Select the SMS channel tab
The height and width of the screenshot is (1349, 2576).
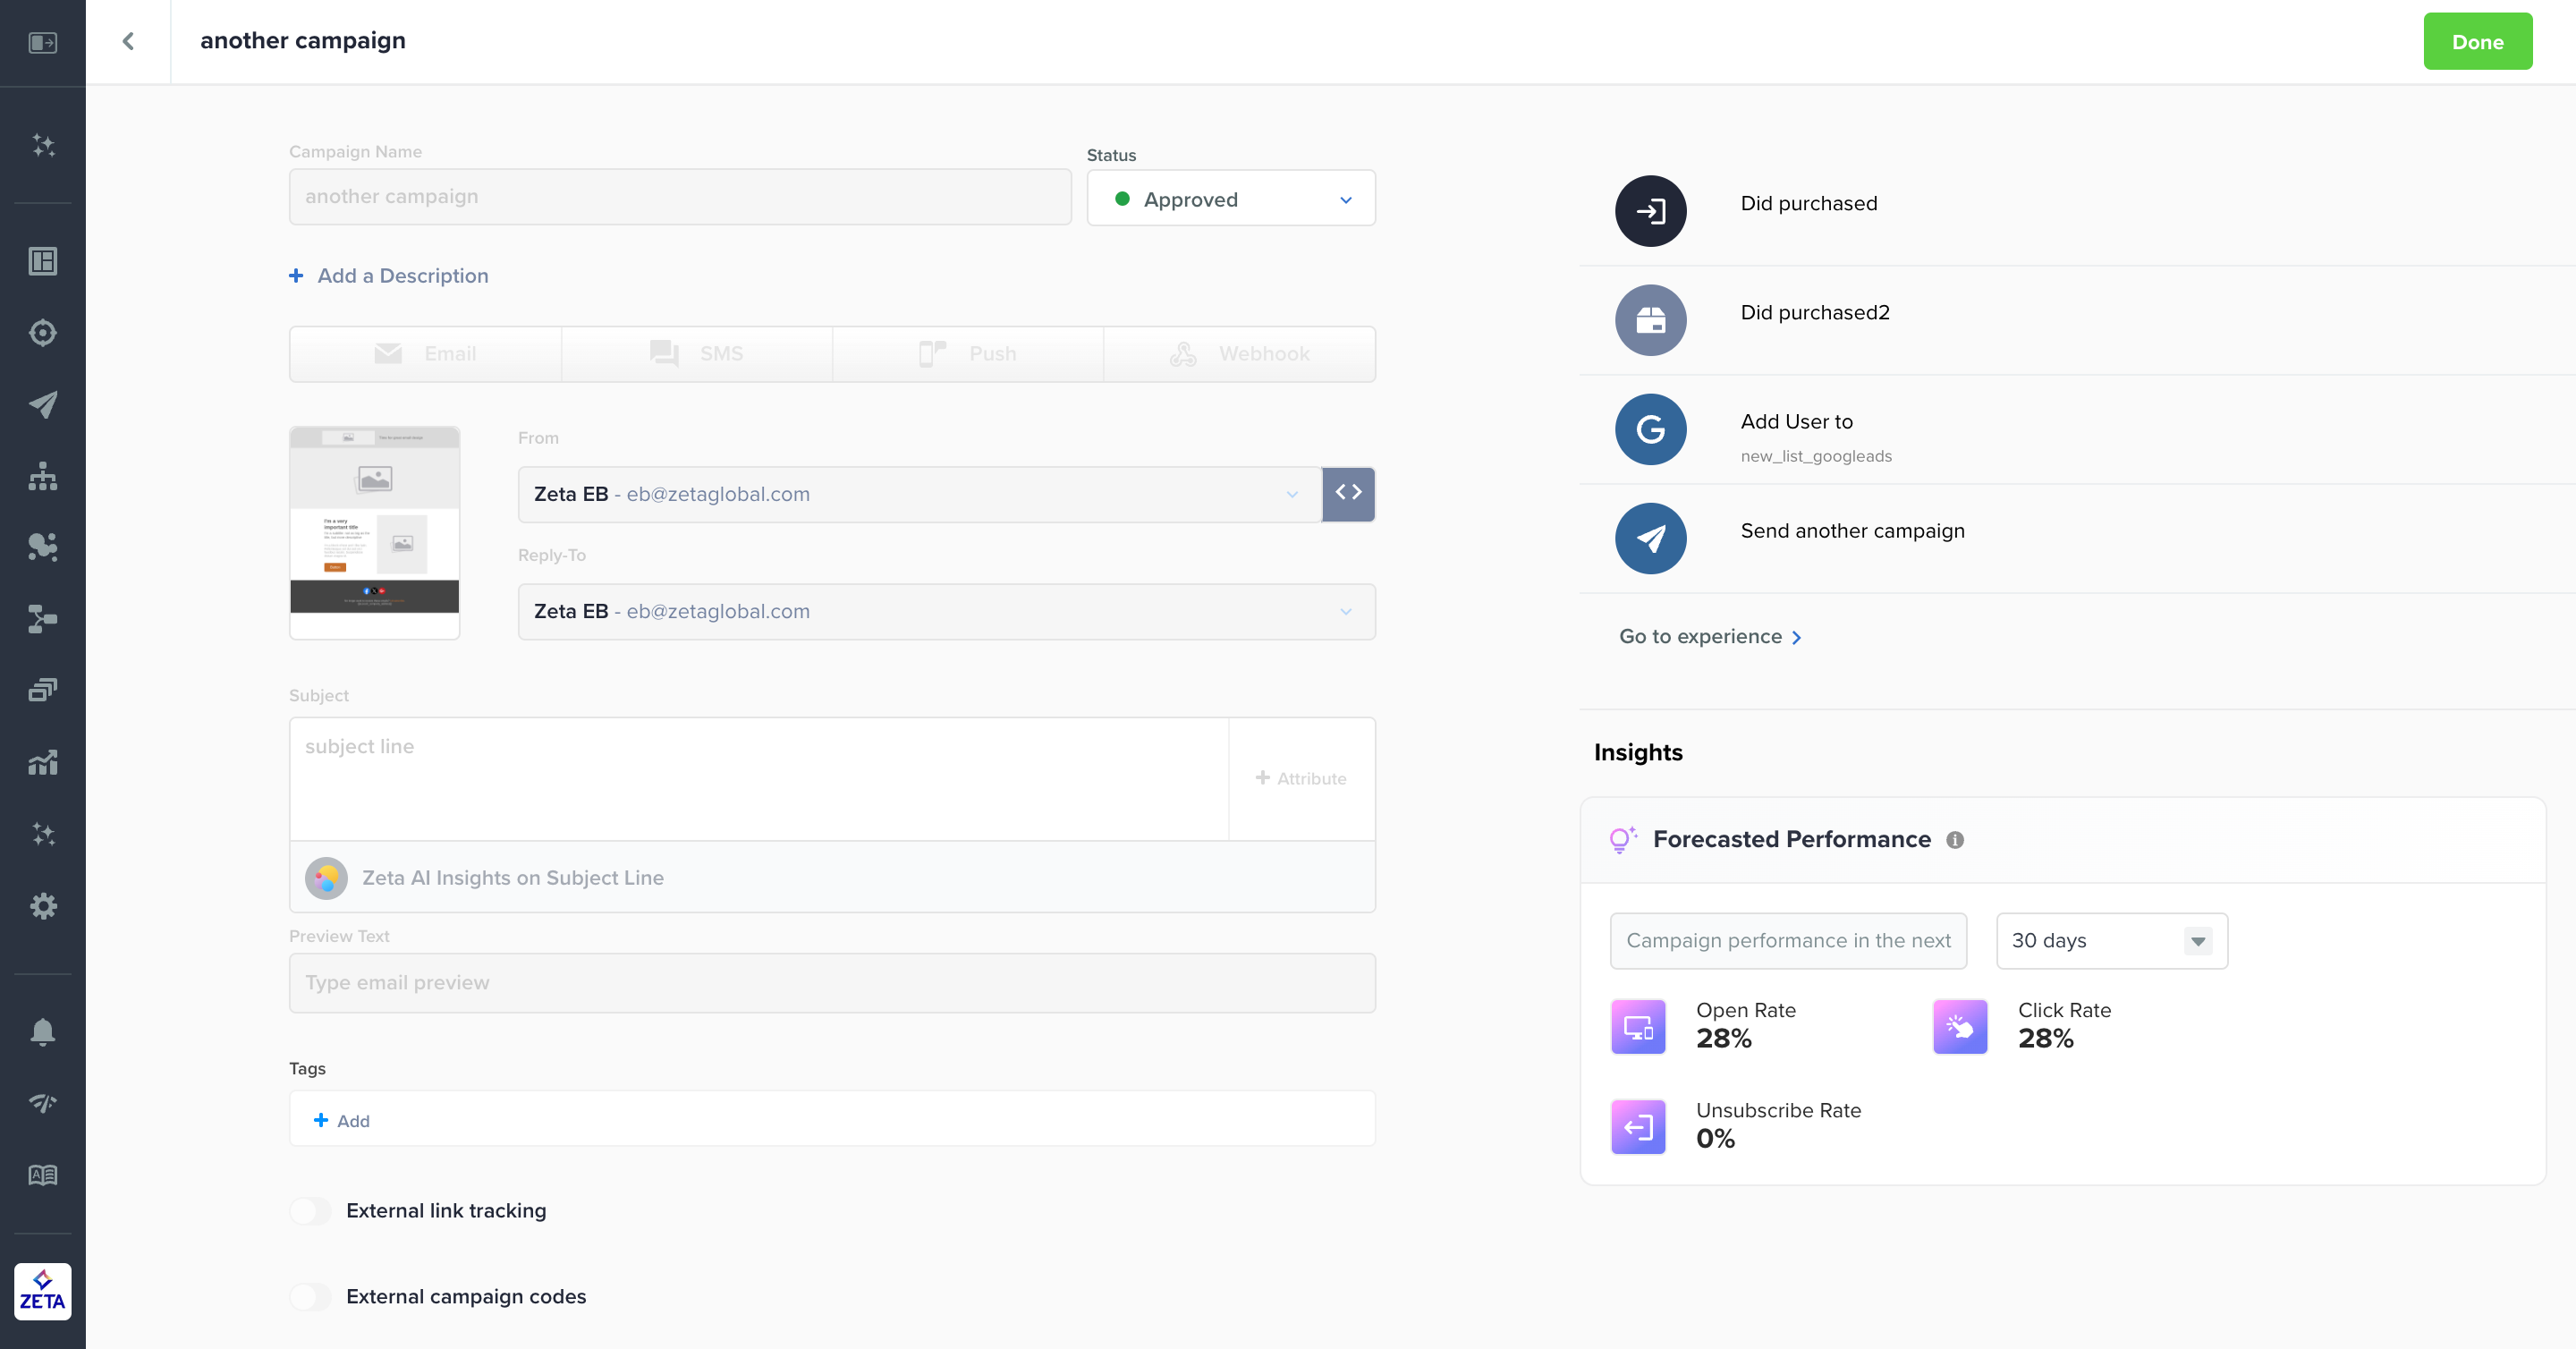coord(697,354)
